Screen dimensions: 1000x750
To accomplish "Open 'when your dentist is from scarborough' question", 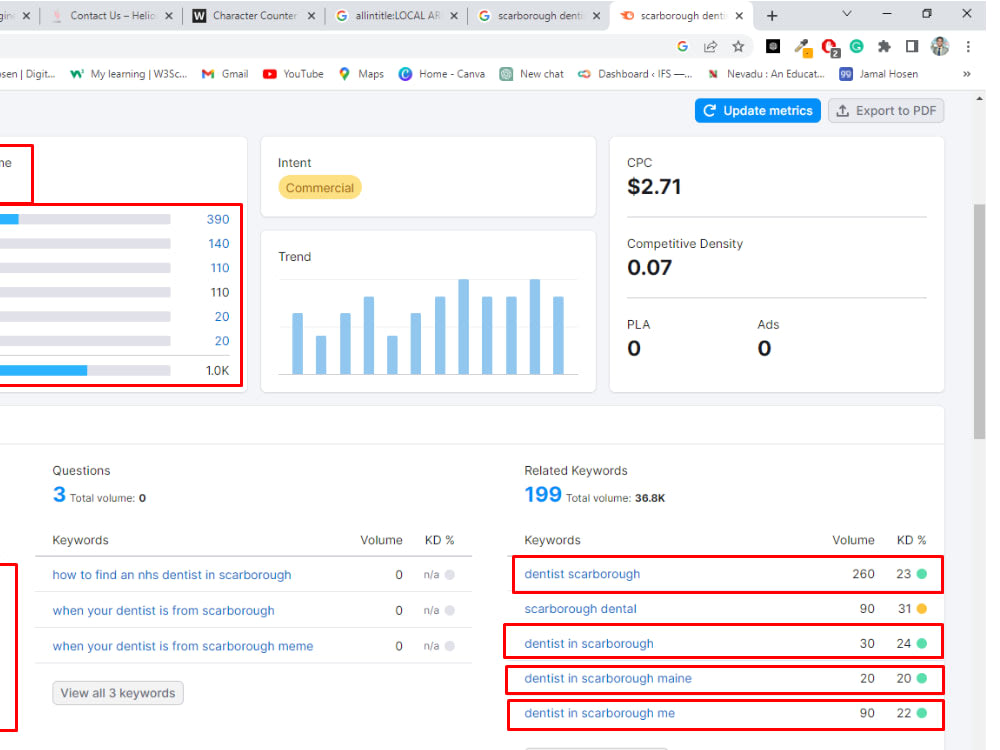I will pyautogui.click(x=163, y=610).
